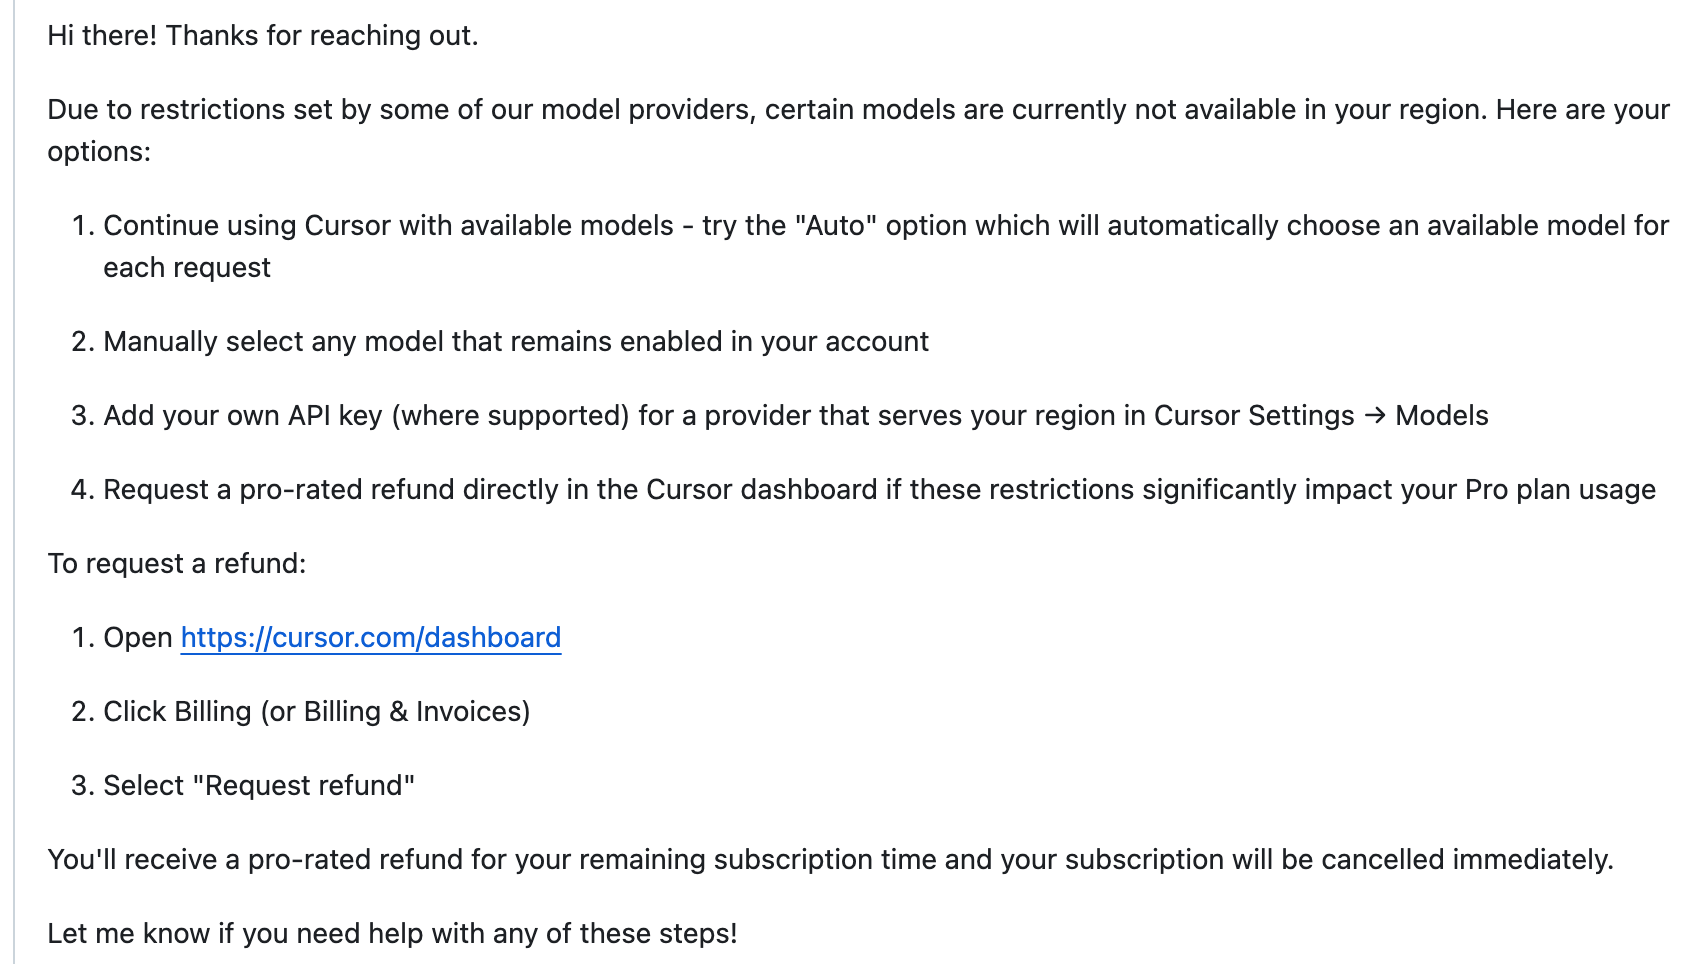This screenshot has width=1700, height=964.
Task: Click the "Cursor Settings" text
Action: coord(1254,416)
